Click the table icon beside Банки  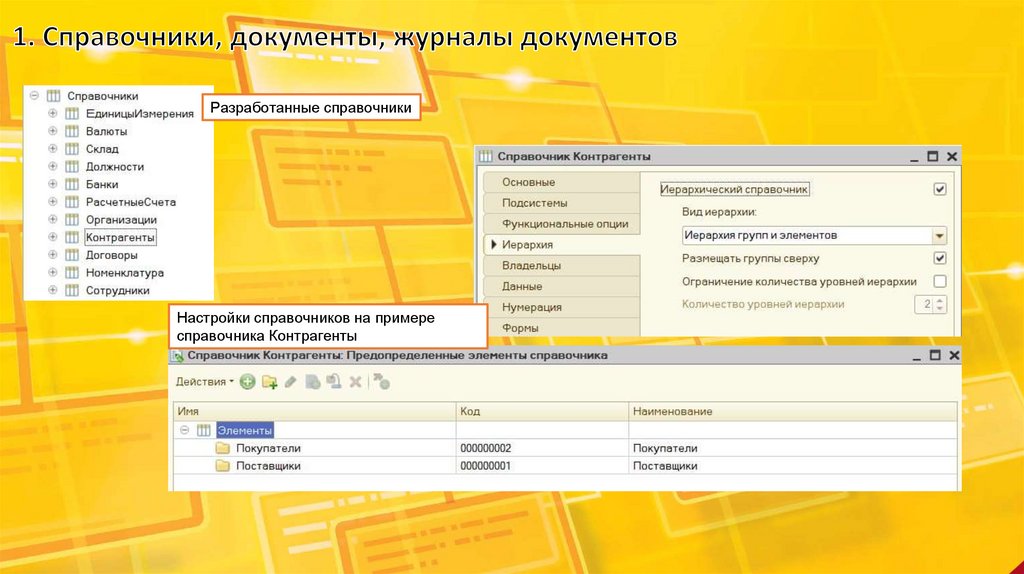(x=72, y=184)
